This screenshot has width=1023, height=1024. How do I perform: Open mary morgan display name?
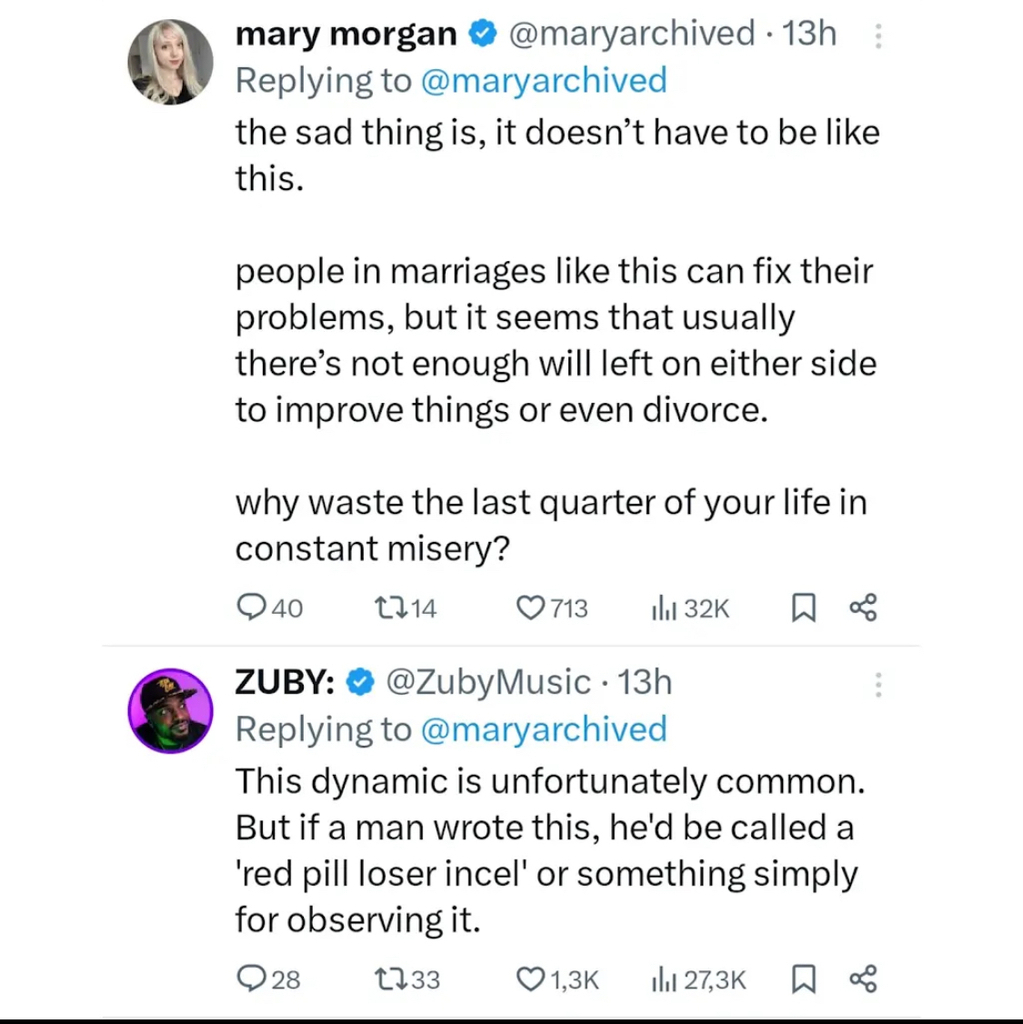pyautogui.click(x=345, y=34)
